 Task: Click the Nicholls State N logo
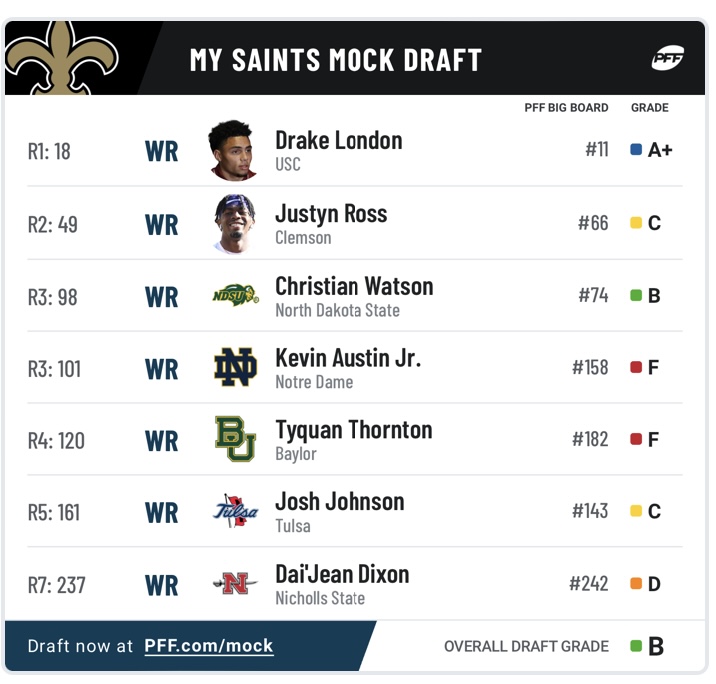click(x=235, y=583)
